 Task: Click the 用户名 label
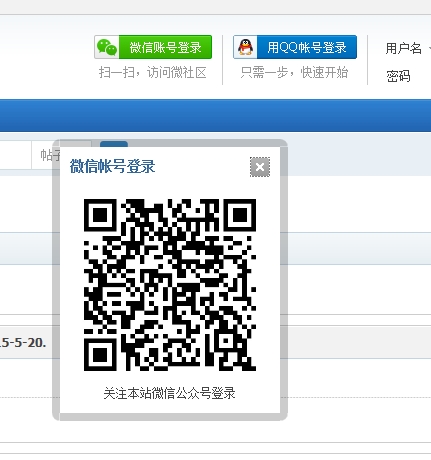pyautogui.click(x=403, y=48)
